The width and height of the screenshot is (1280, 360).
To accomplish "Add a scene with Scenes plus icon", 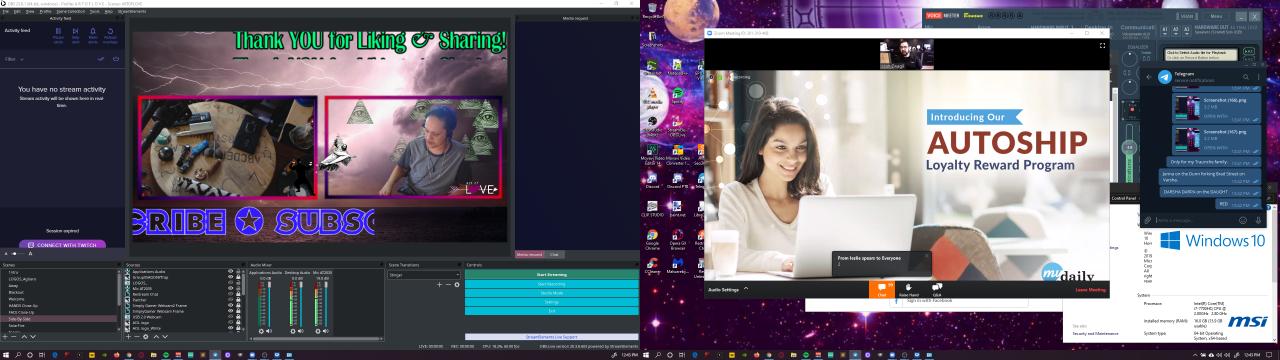I will [x=5, y=336].
